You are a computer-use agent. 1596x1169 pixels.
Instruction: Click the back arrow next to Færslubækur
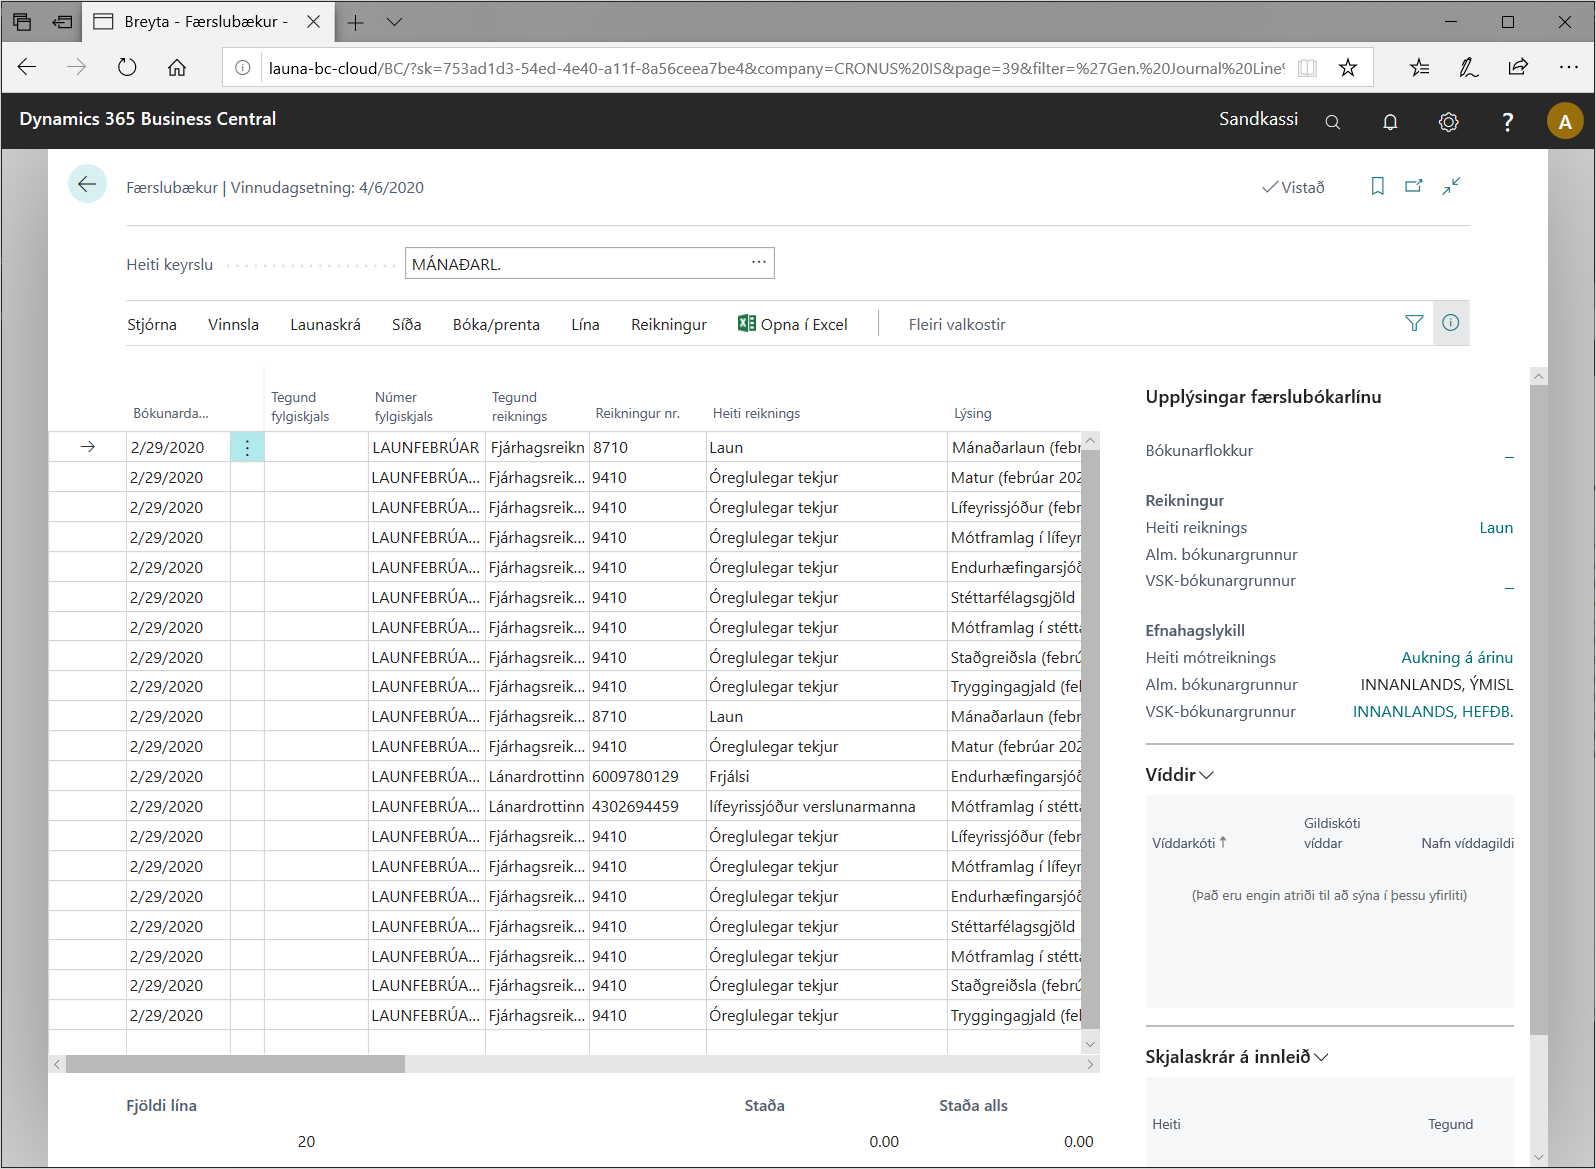87,184
